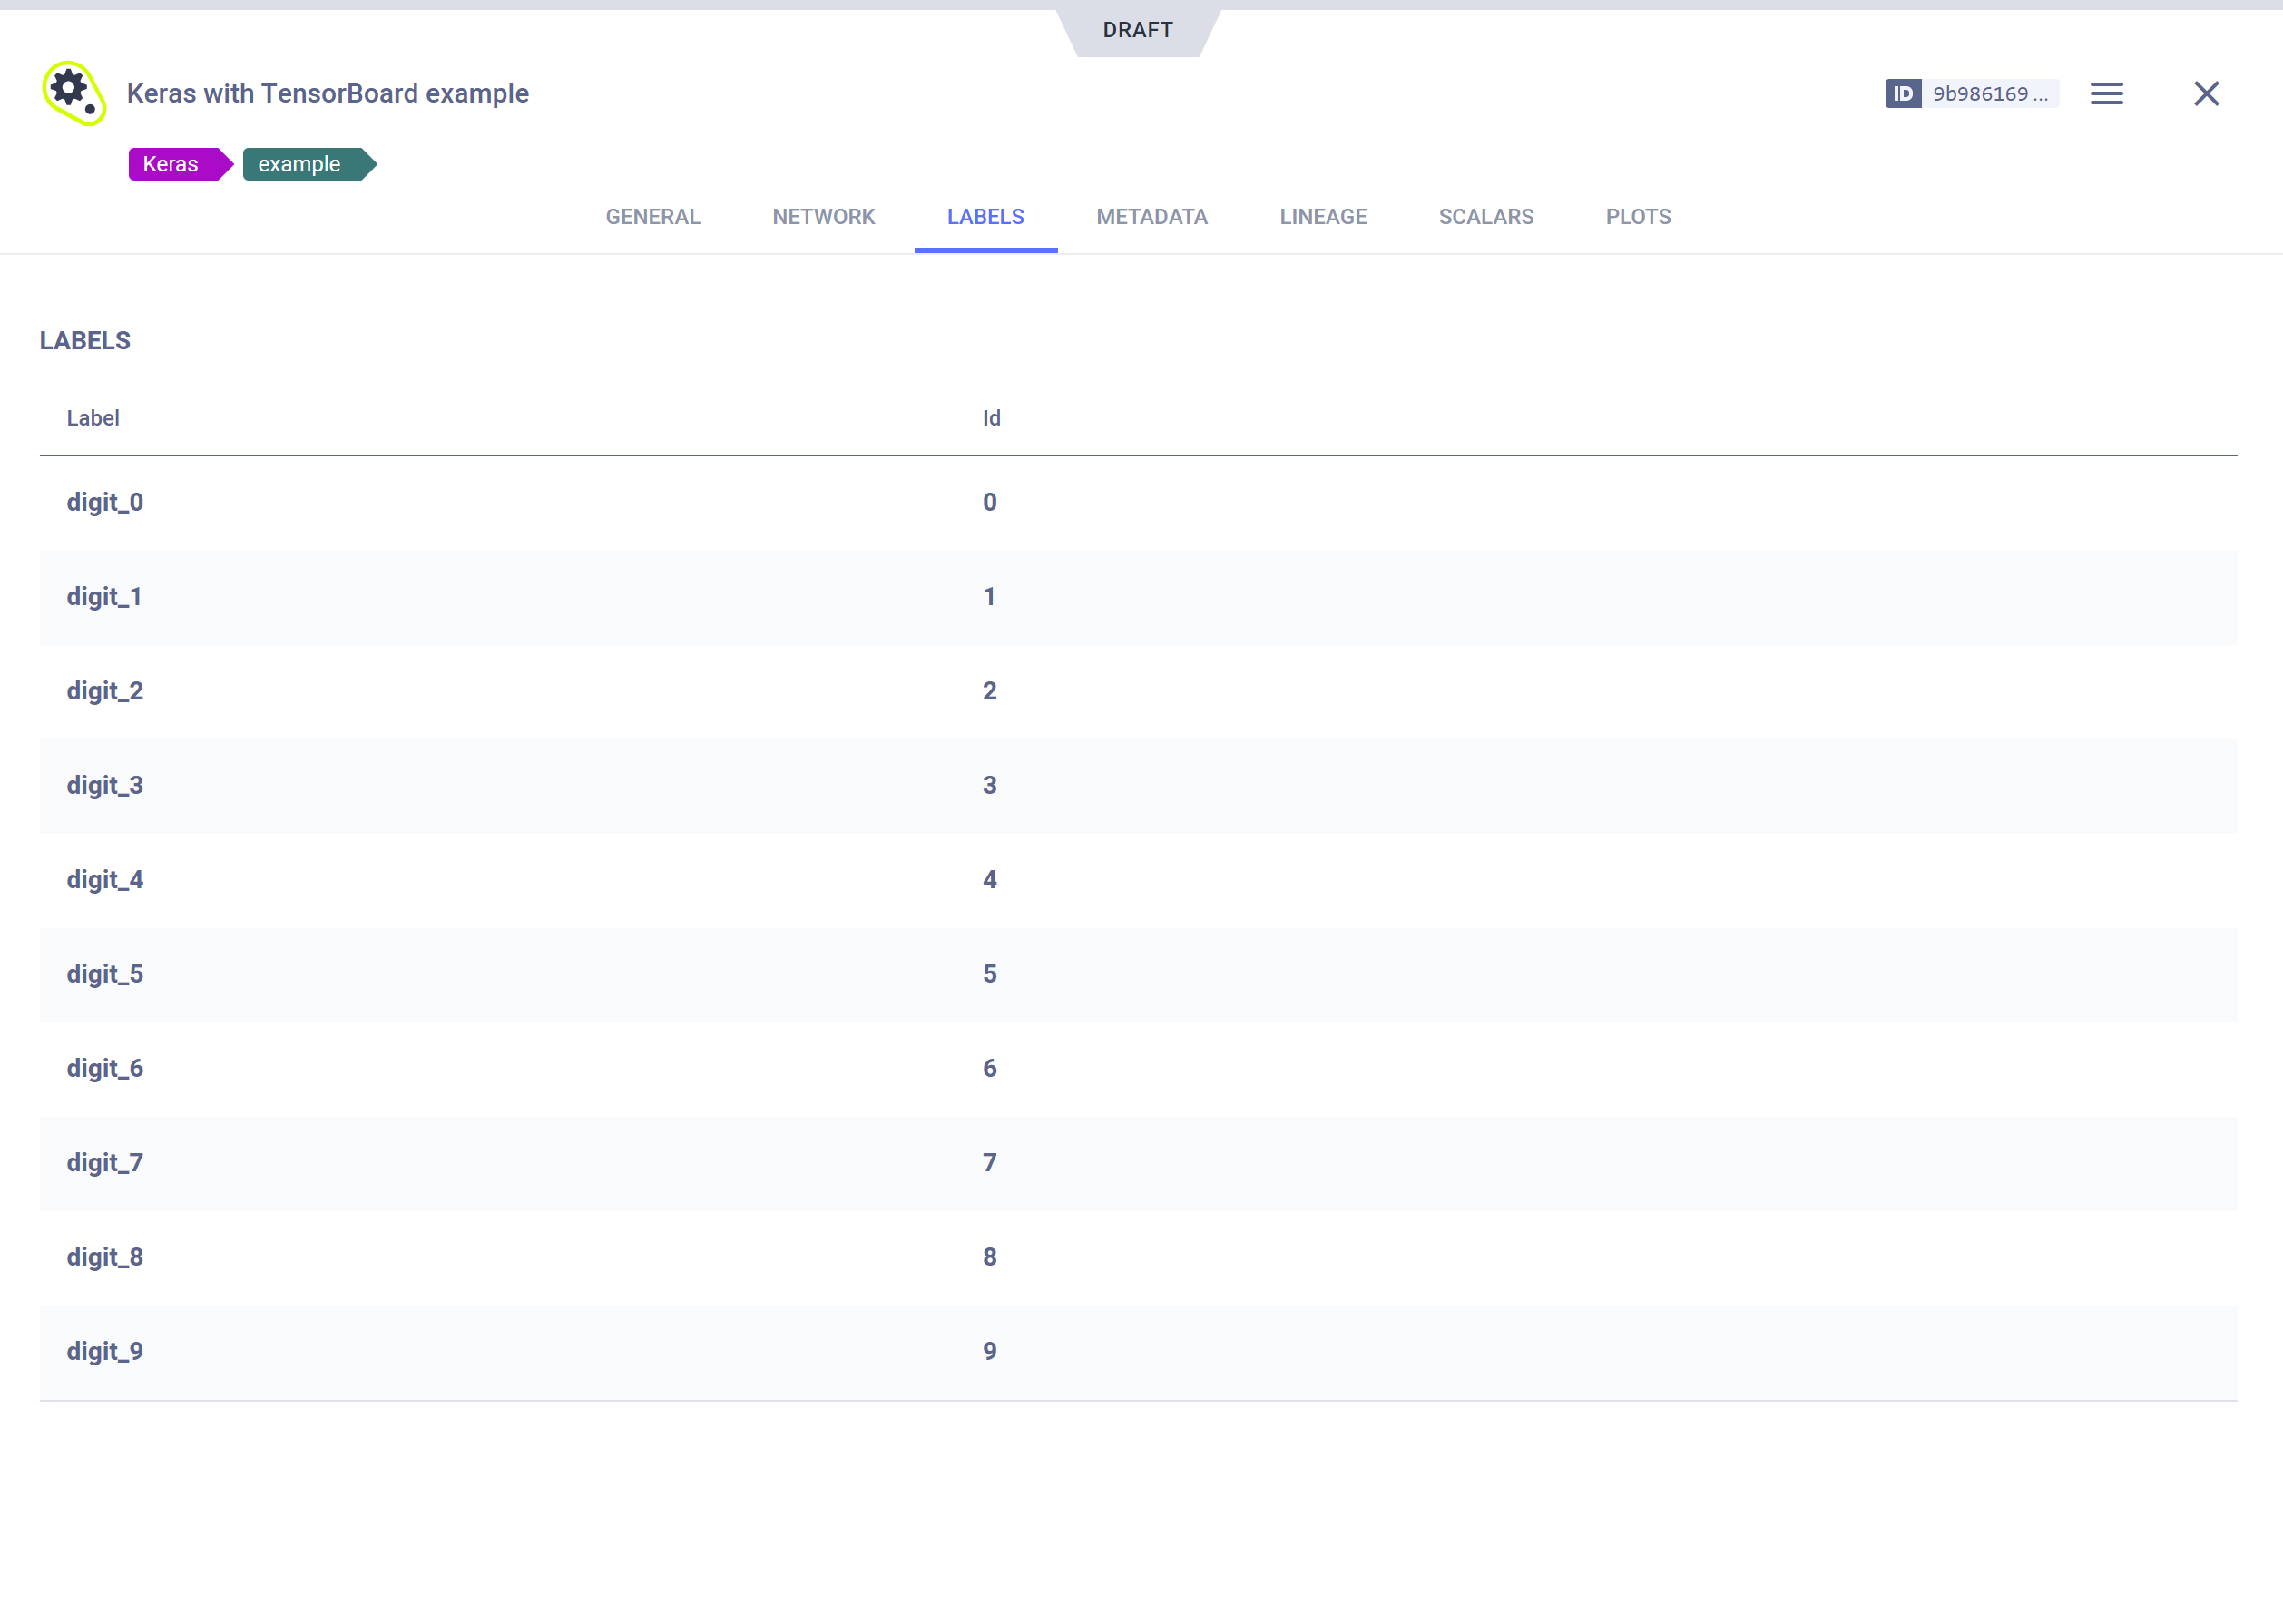The image size is (2283, 1624).
Task: Switch to the SCALARS tab
Action: coord(1485,217)
